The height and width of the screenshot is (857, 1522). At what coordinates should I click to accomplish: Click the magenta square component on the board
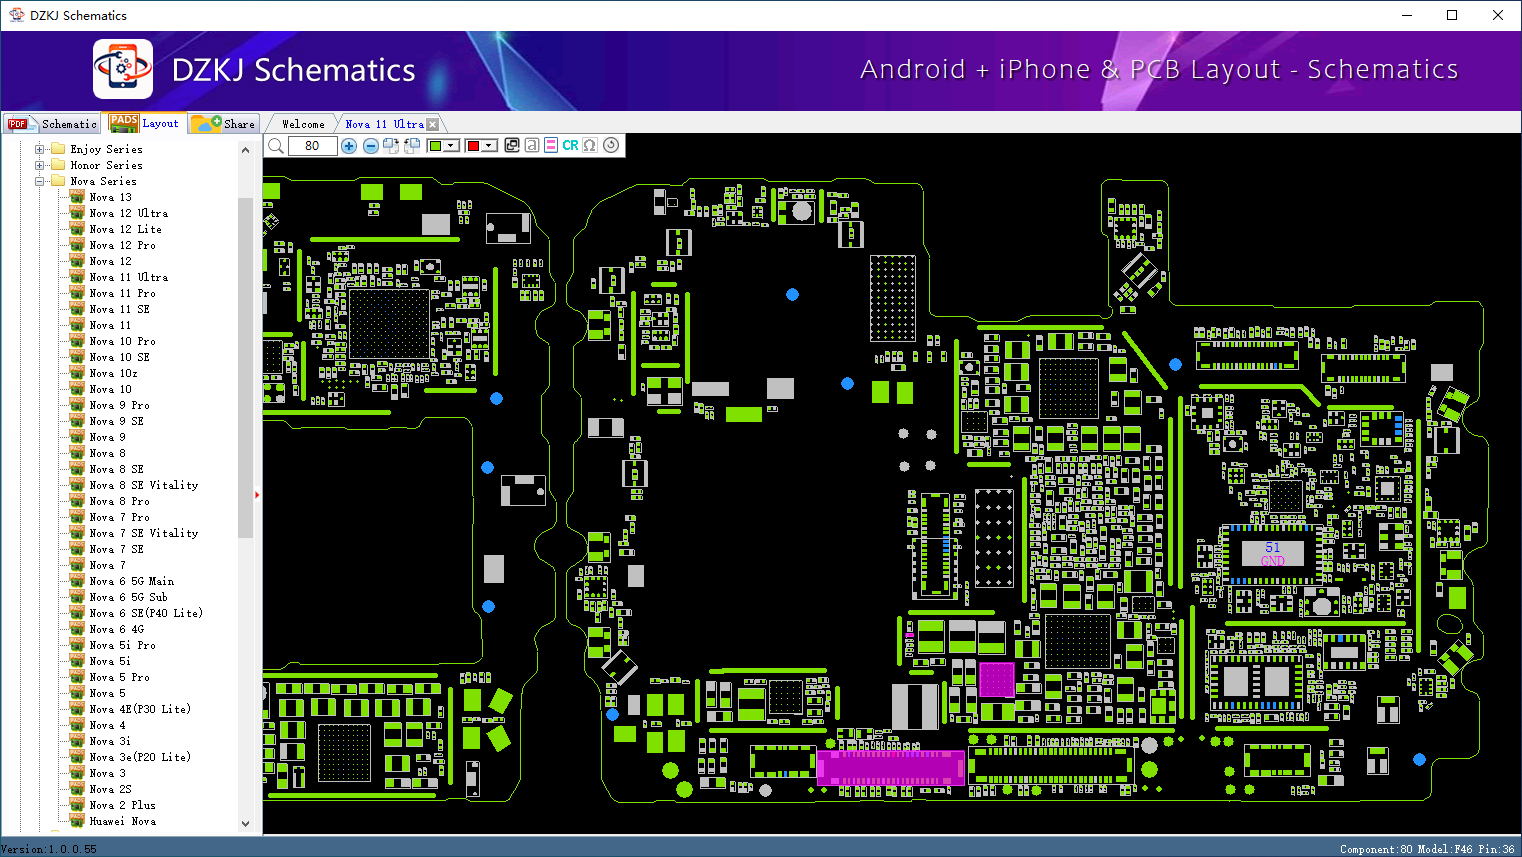(996, 679)
